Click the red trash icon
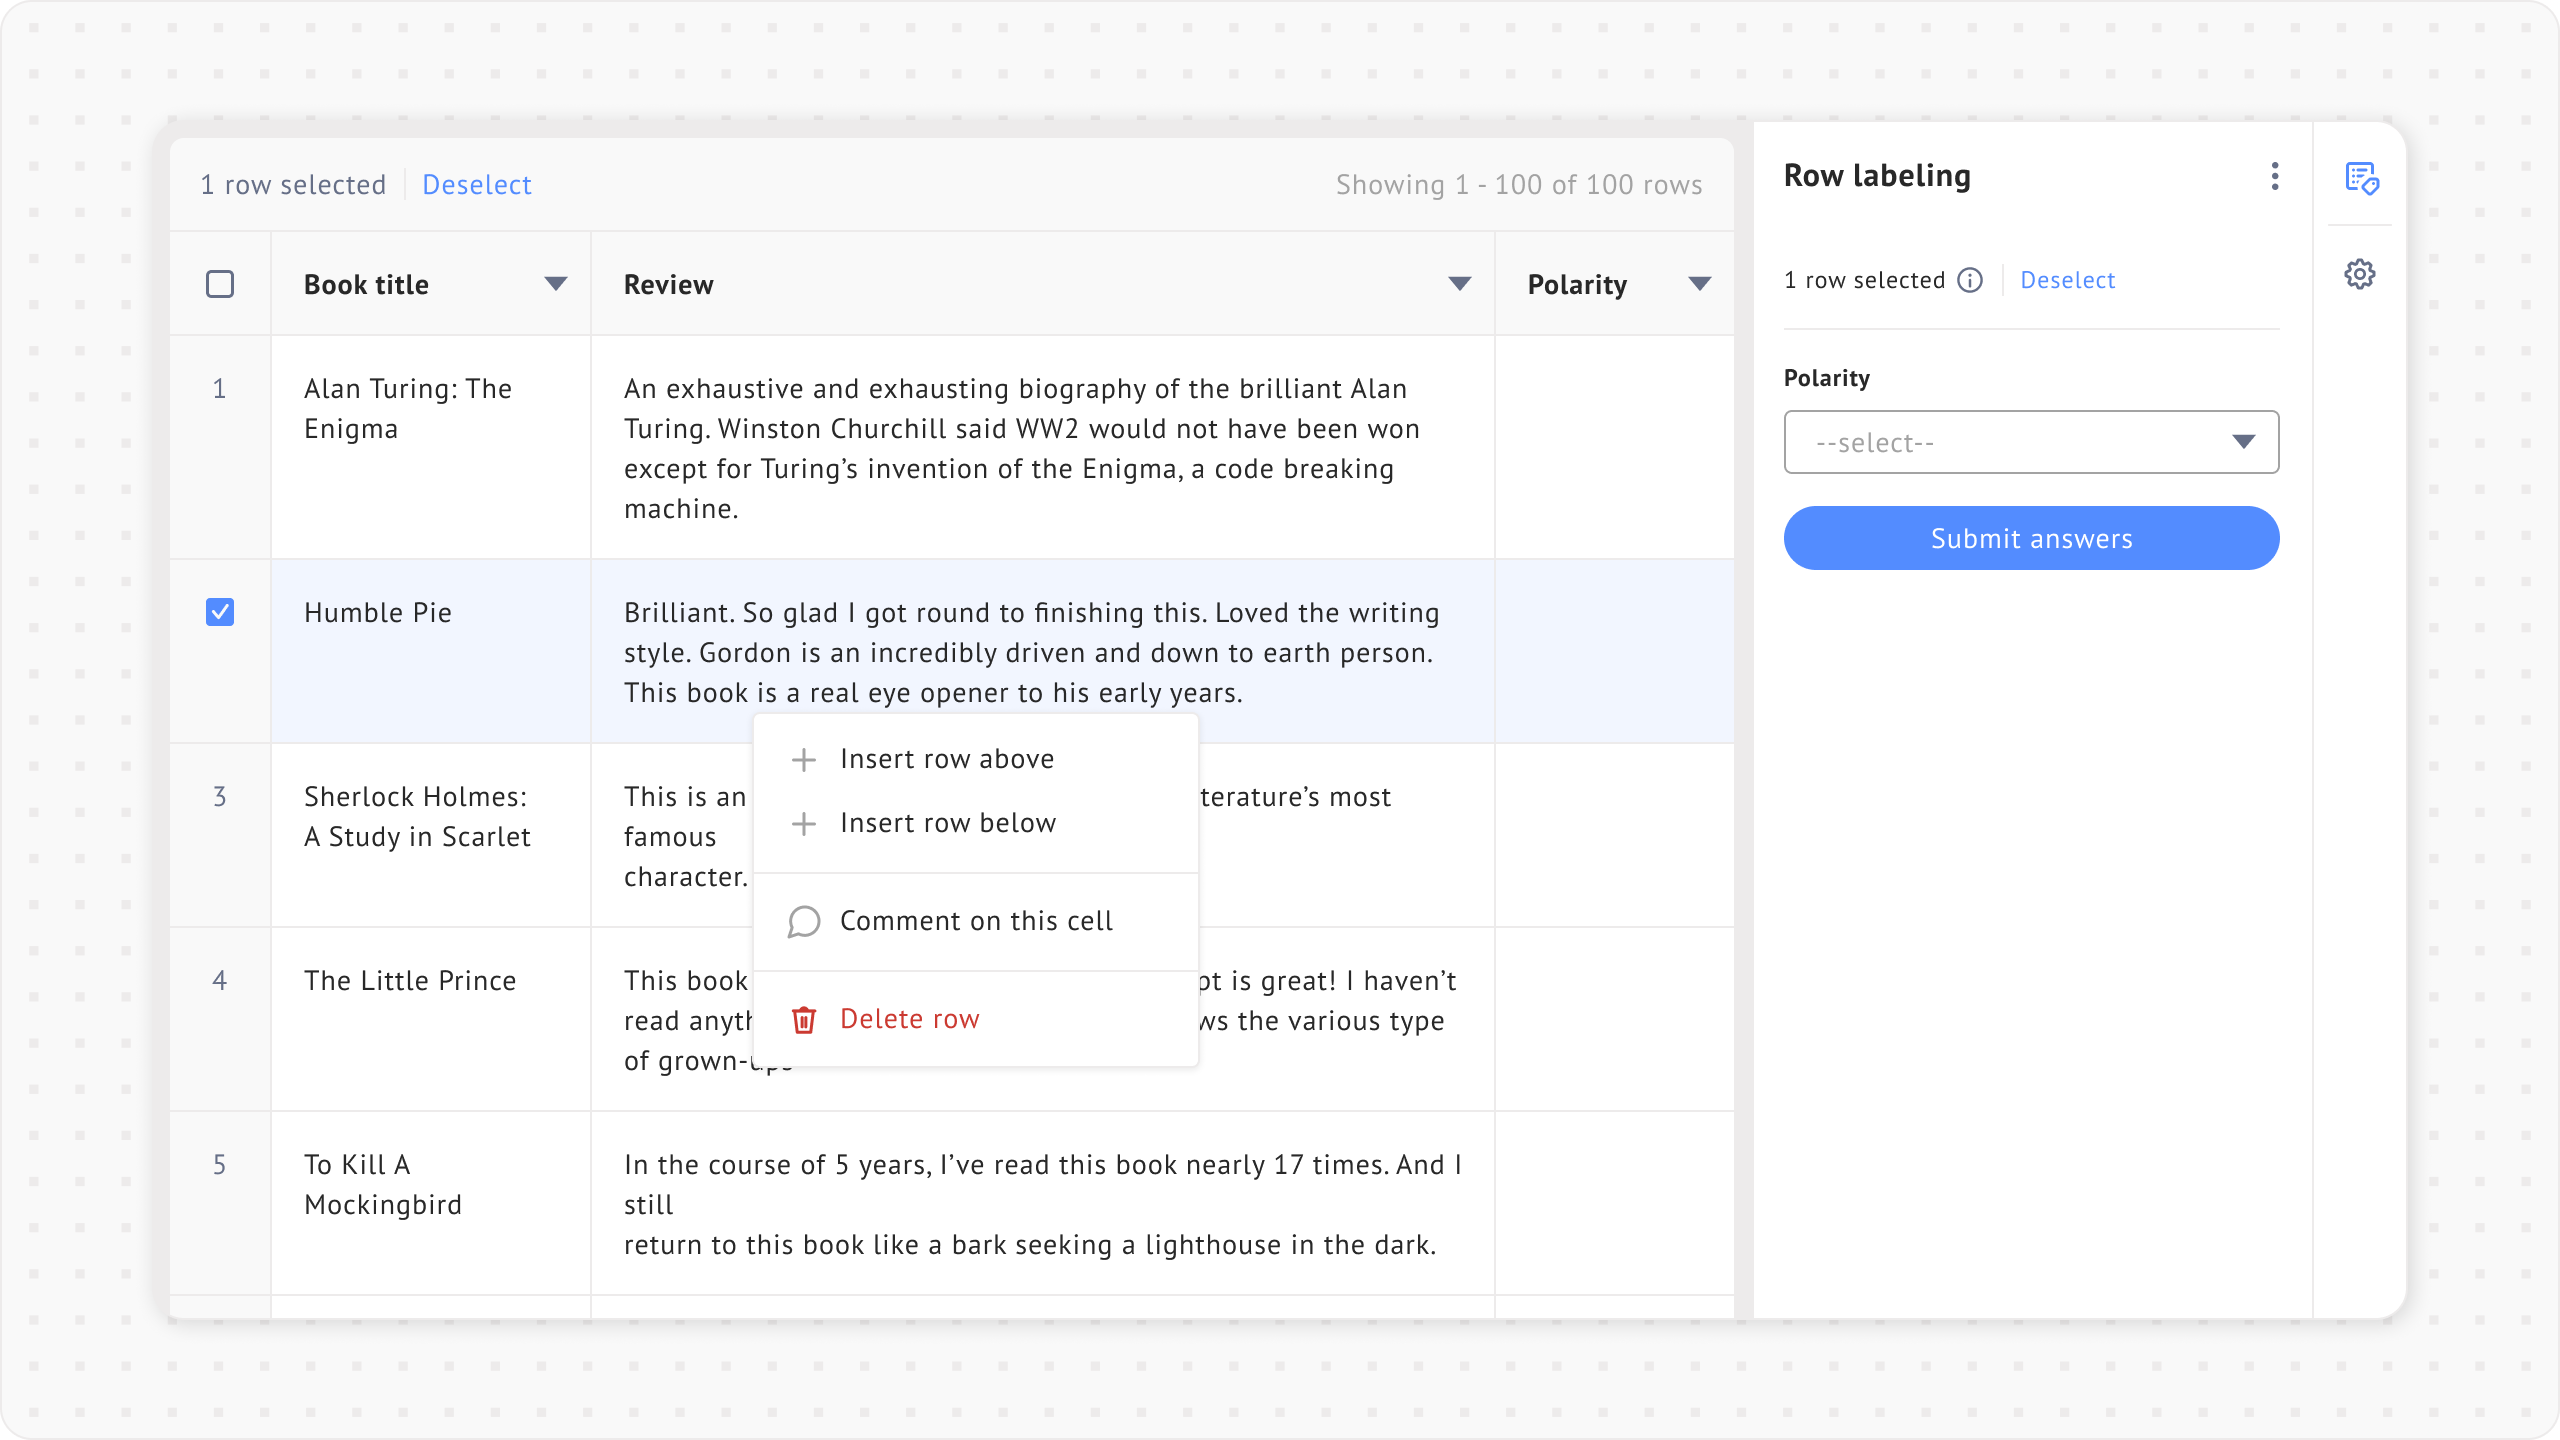This screenshot has height=1440, width=2560. click(x=804, y=1019)
